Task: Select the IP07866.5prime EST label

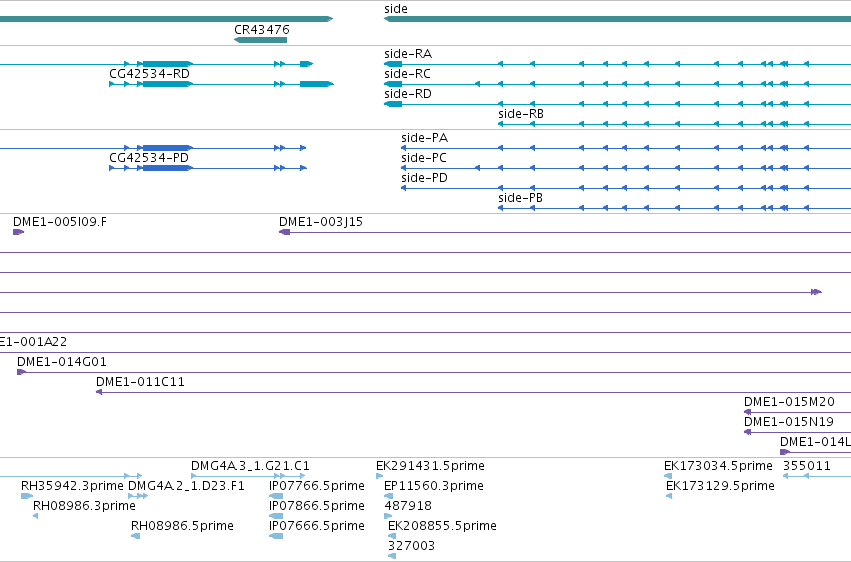Action: coord(316,506)
